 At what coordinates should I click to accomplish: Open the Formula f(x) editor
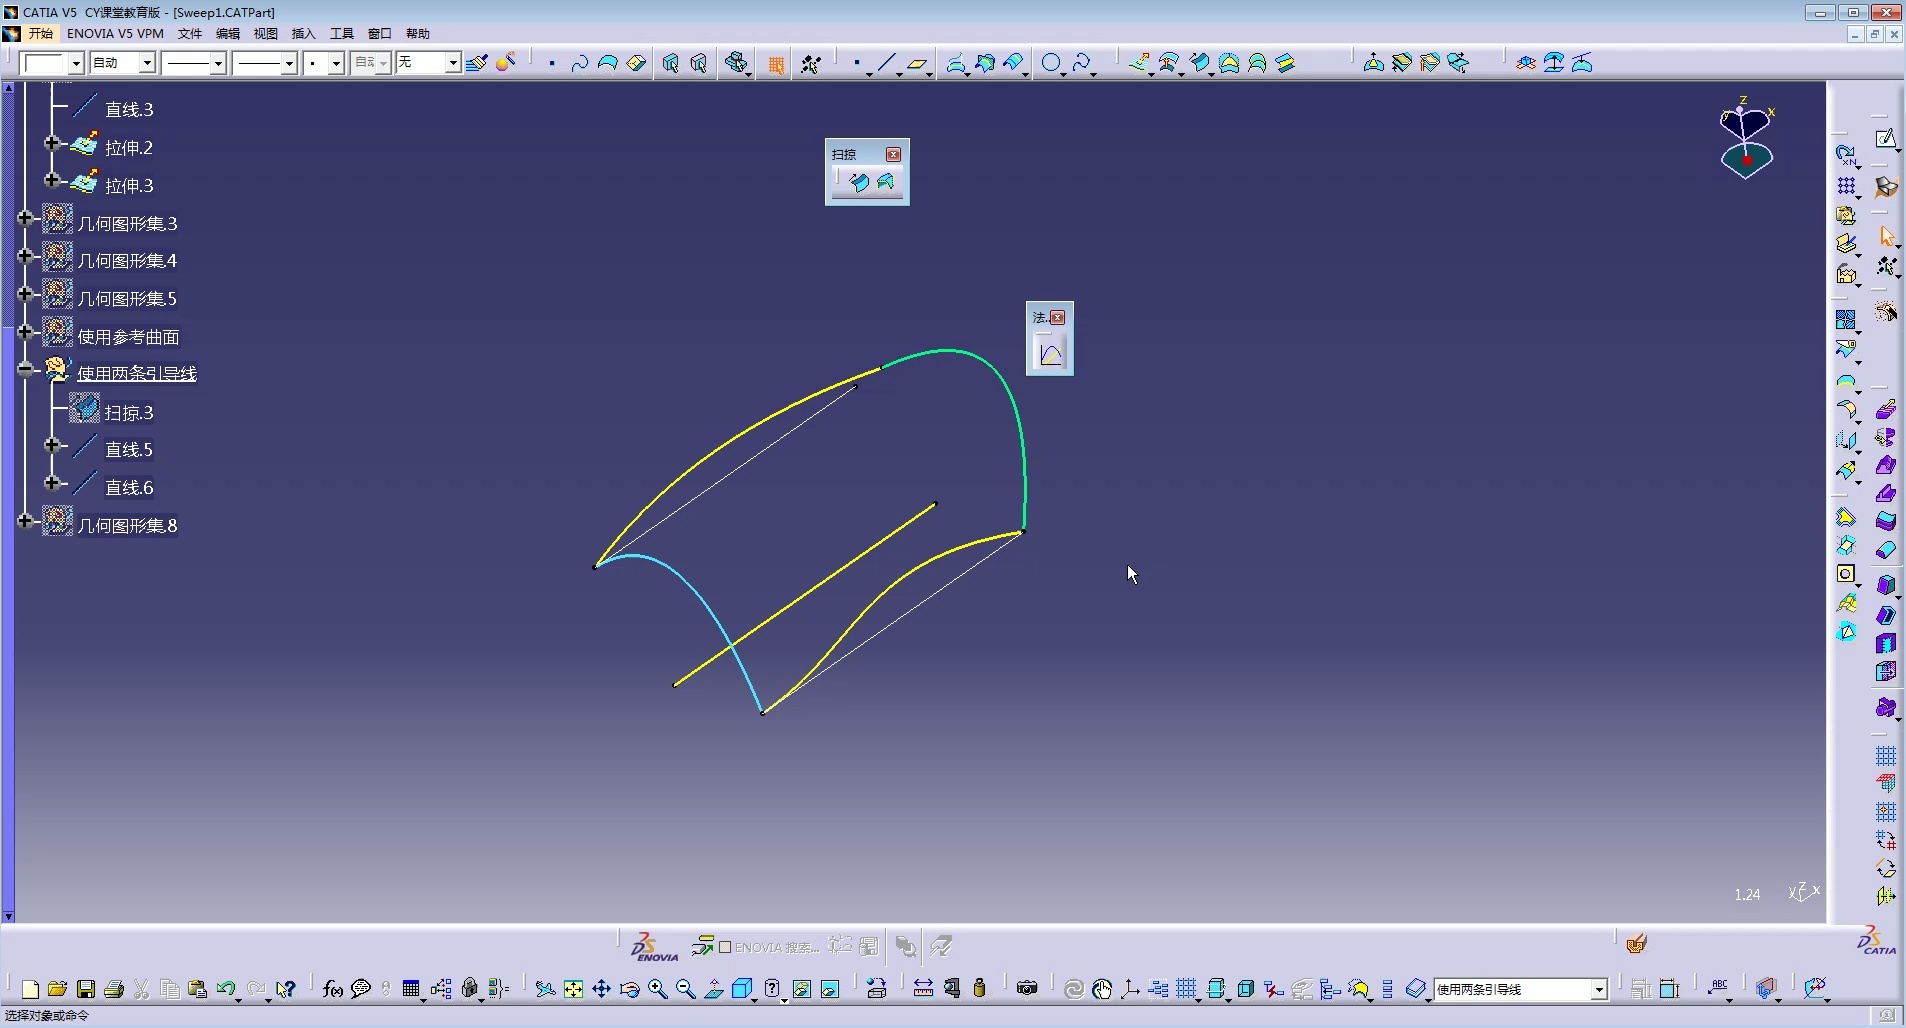pyautogui.click(x=333, y=989)
